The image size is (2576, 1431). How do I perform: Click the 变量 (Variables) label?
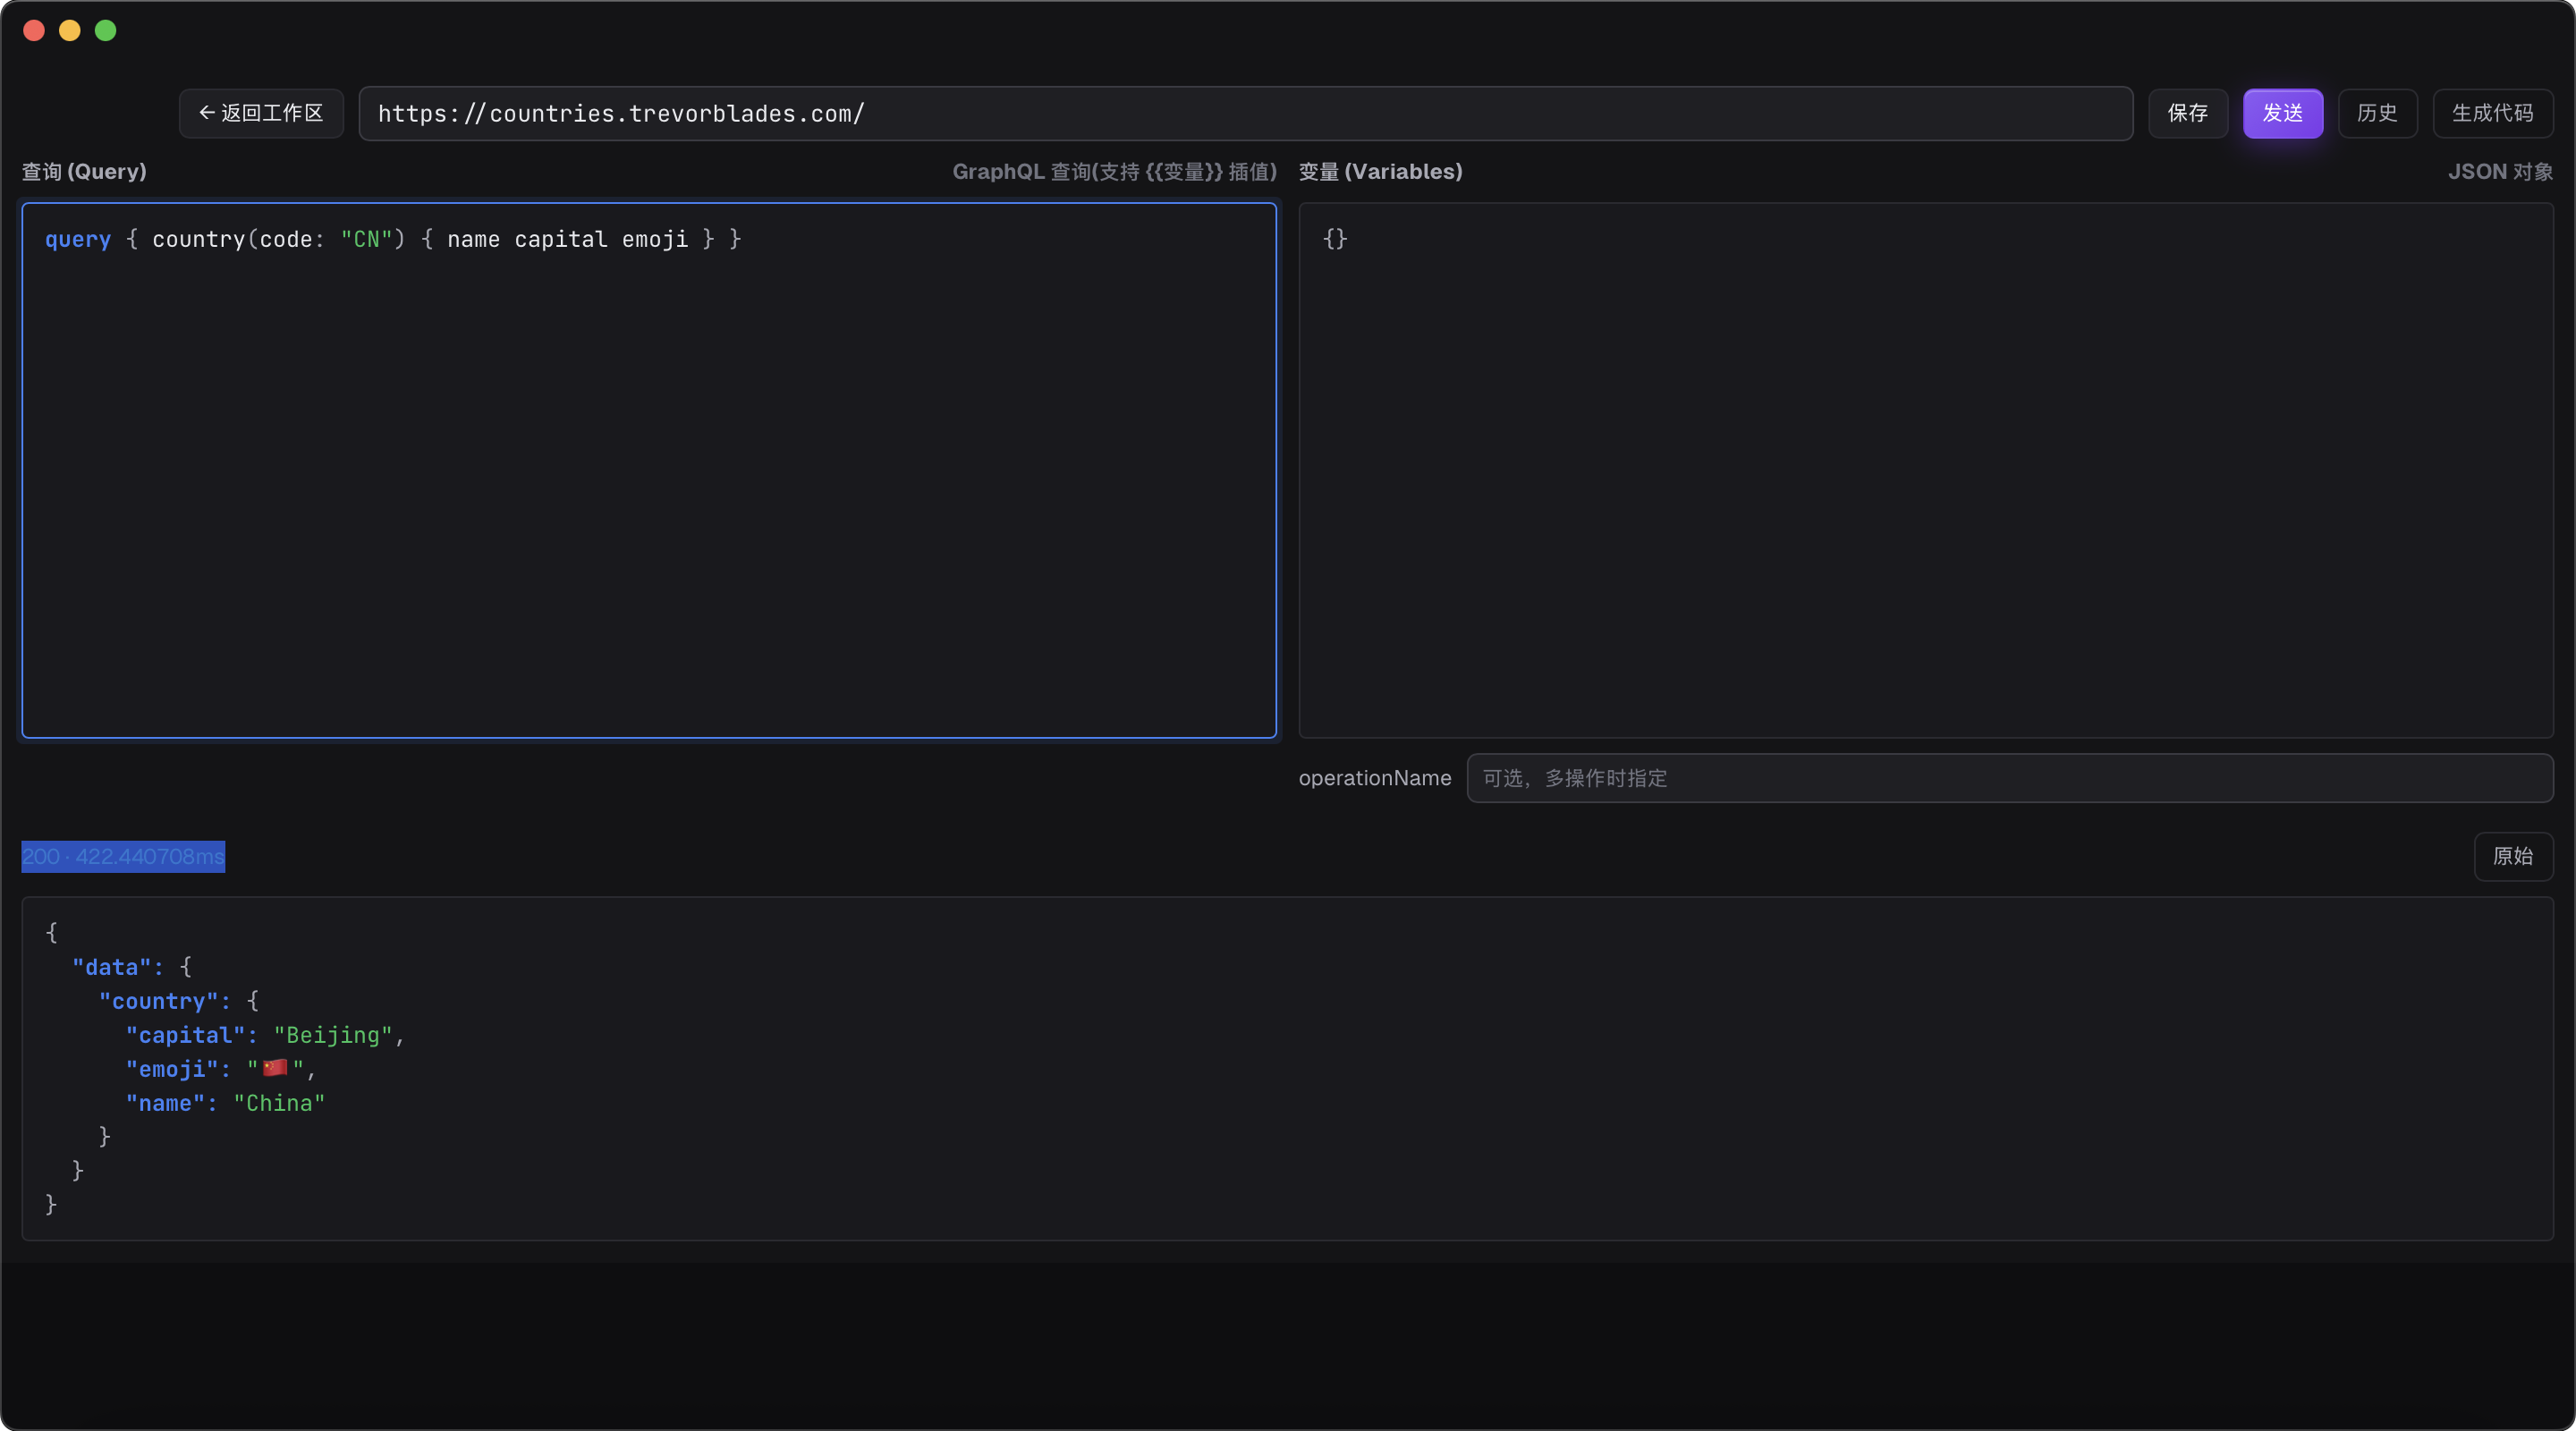pos(1380,171)
